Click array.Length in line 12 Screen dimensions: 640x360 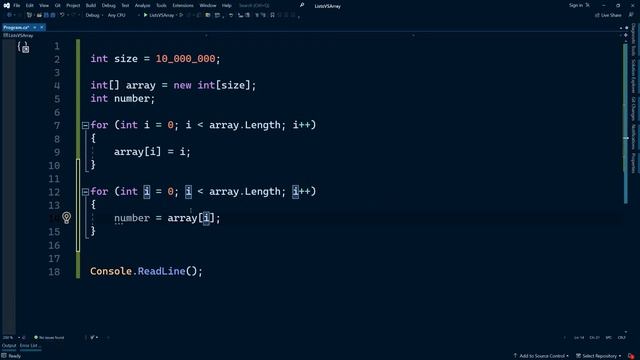click(x=245, y=191)
